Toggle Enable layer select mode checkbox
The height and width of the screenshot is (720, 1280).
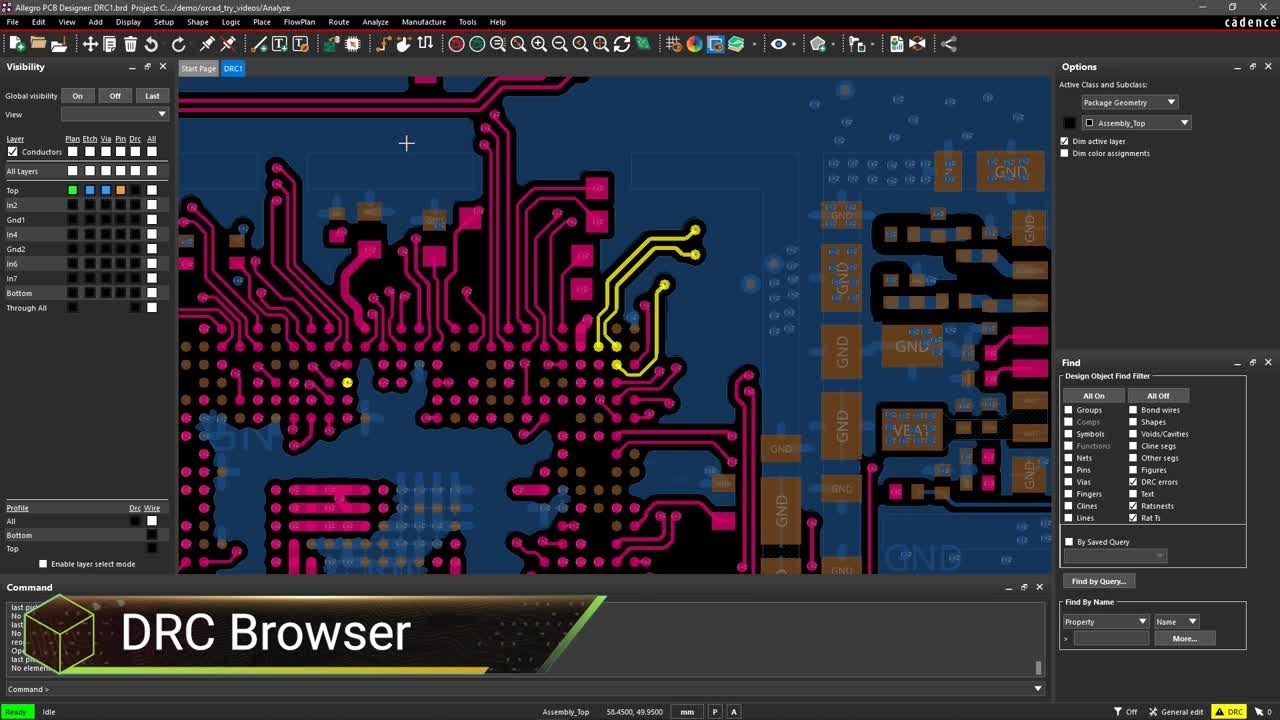43,564
